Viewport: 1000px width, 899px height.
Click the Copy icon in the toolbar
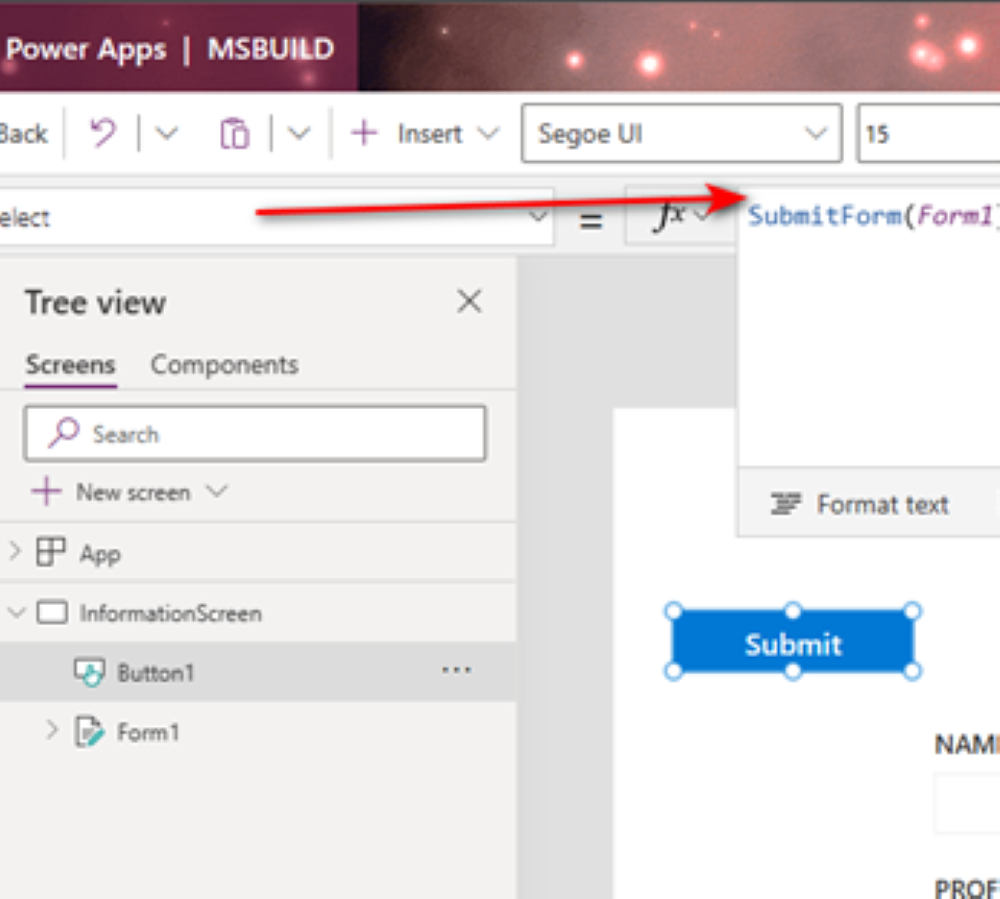pyautogui.click(x=236, y=132)
